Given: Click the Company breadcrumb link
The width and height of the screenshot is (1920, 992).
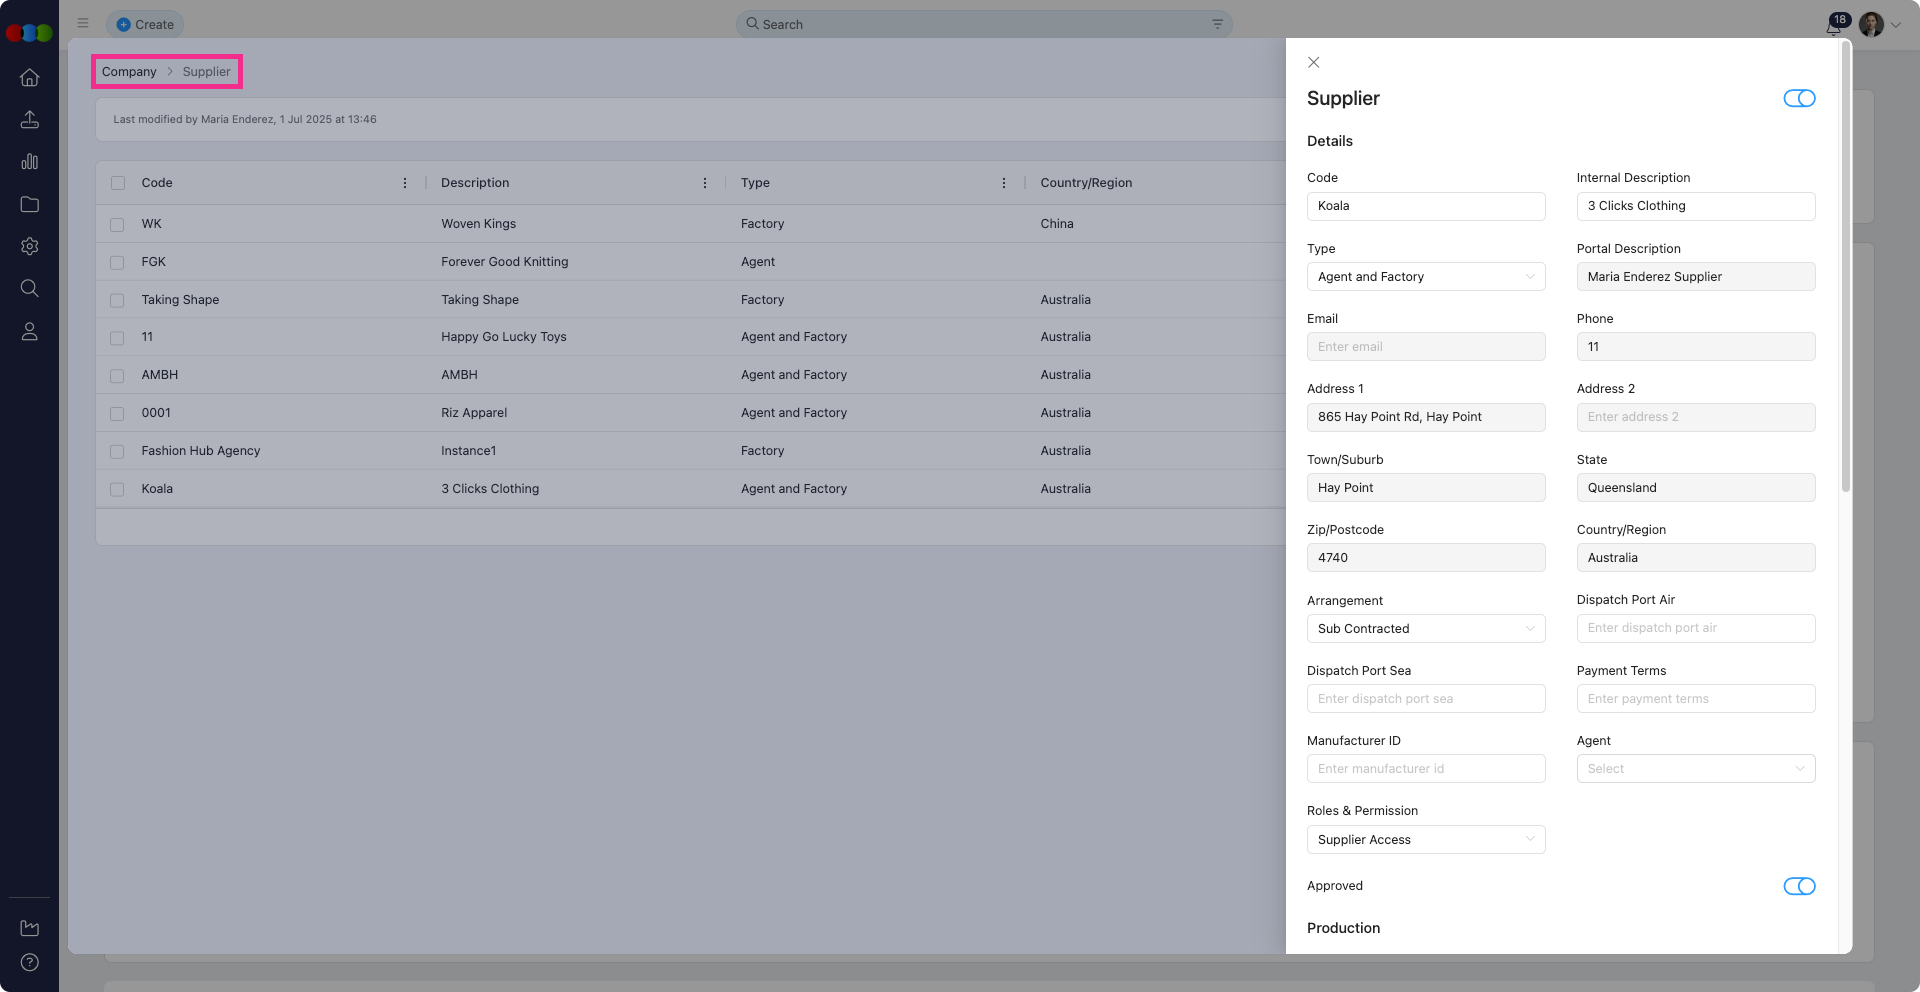Looking at the screenshot, I should 129,72.
